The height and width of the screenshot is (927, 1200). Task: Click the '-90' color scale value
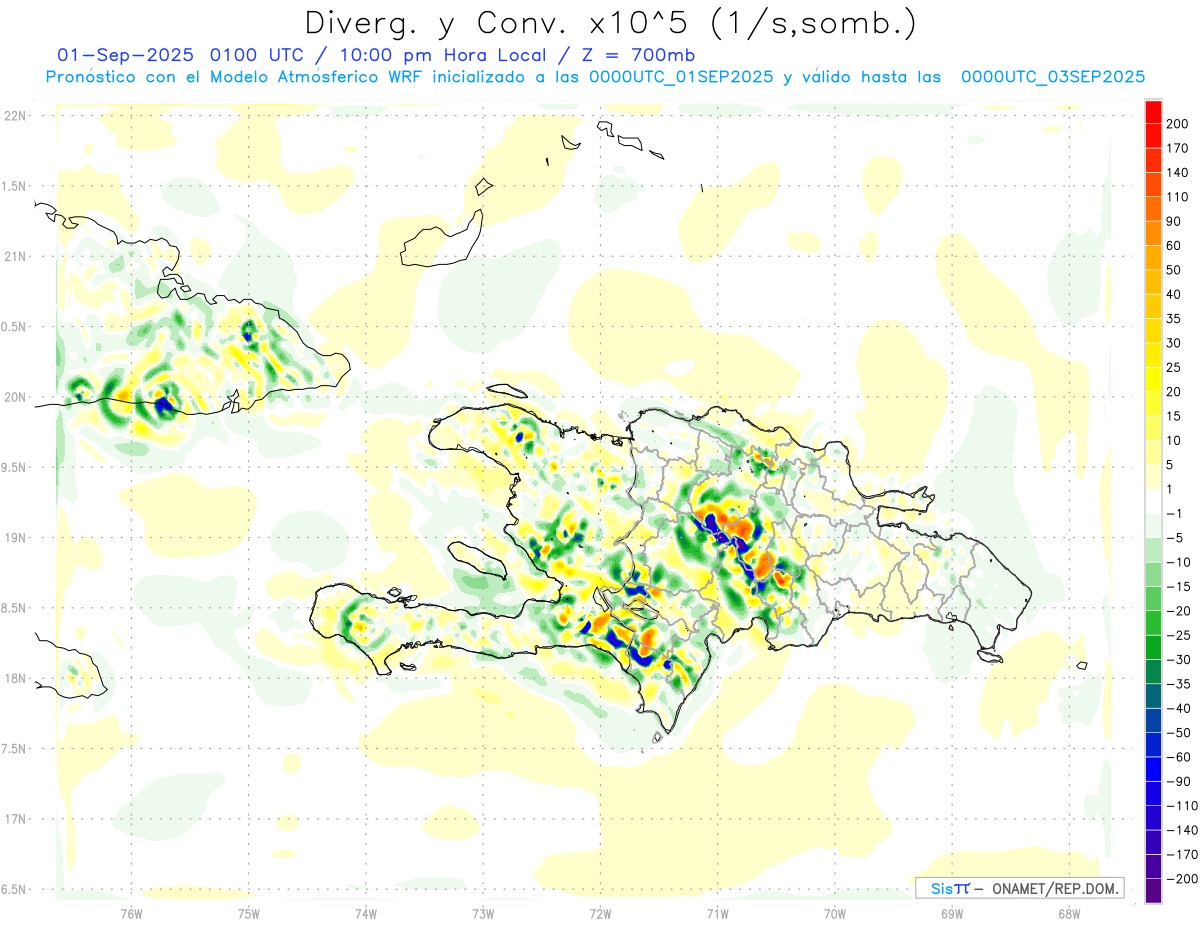coord(1178,782)
